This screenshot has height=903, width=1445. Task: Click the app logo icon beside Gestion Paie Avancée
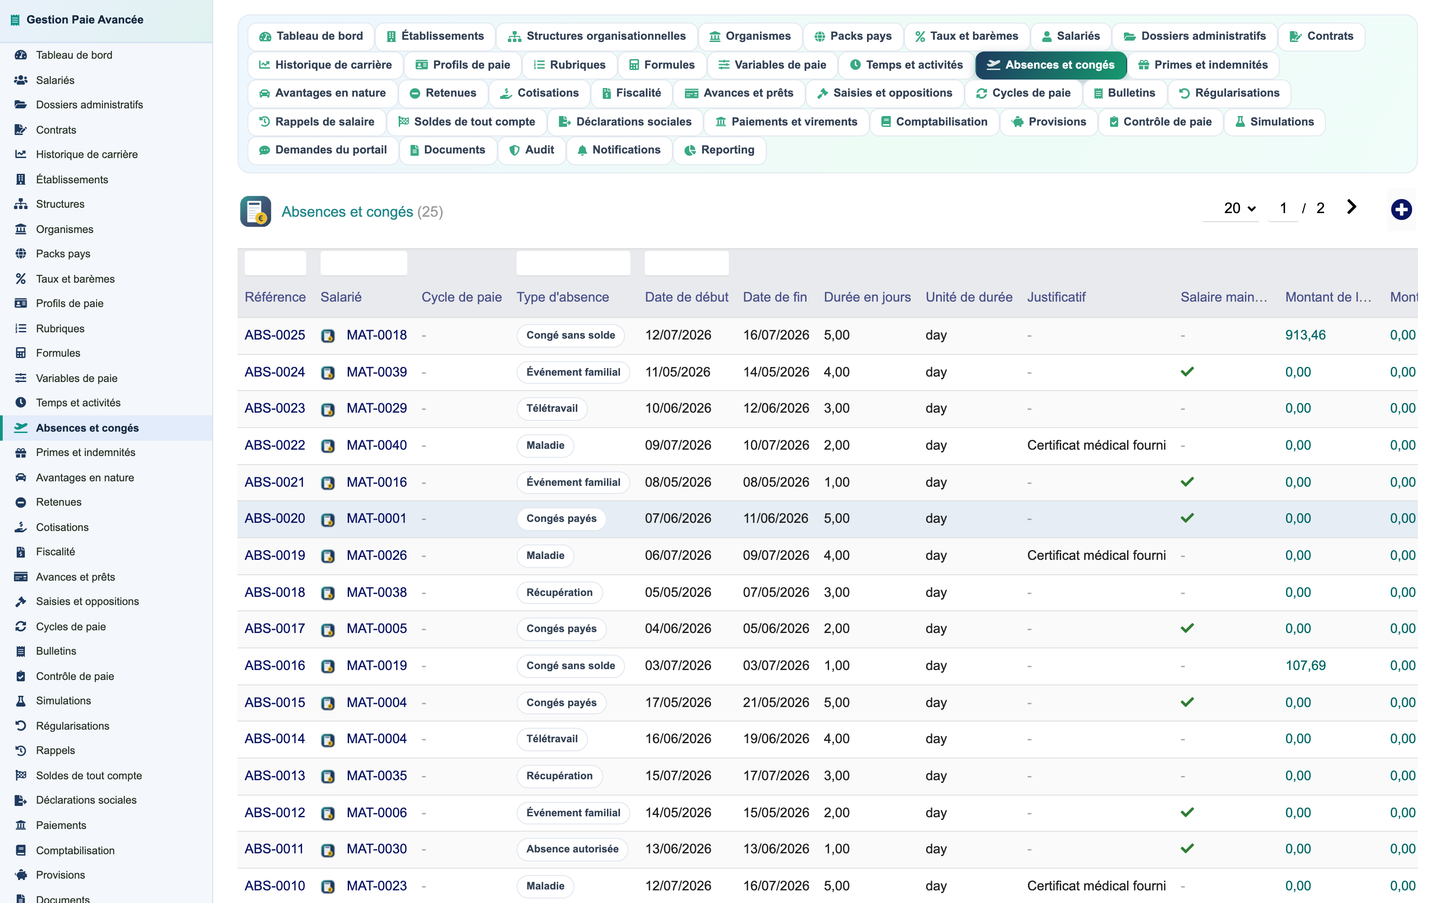(15, 20)
